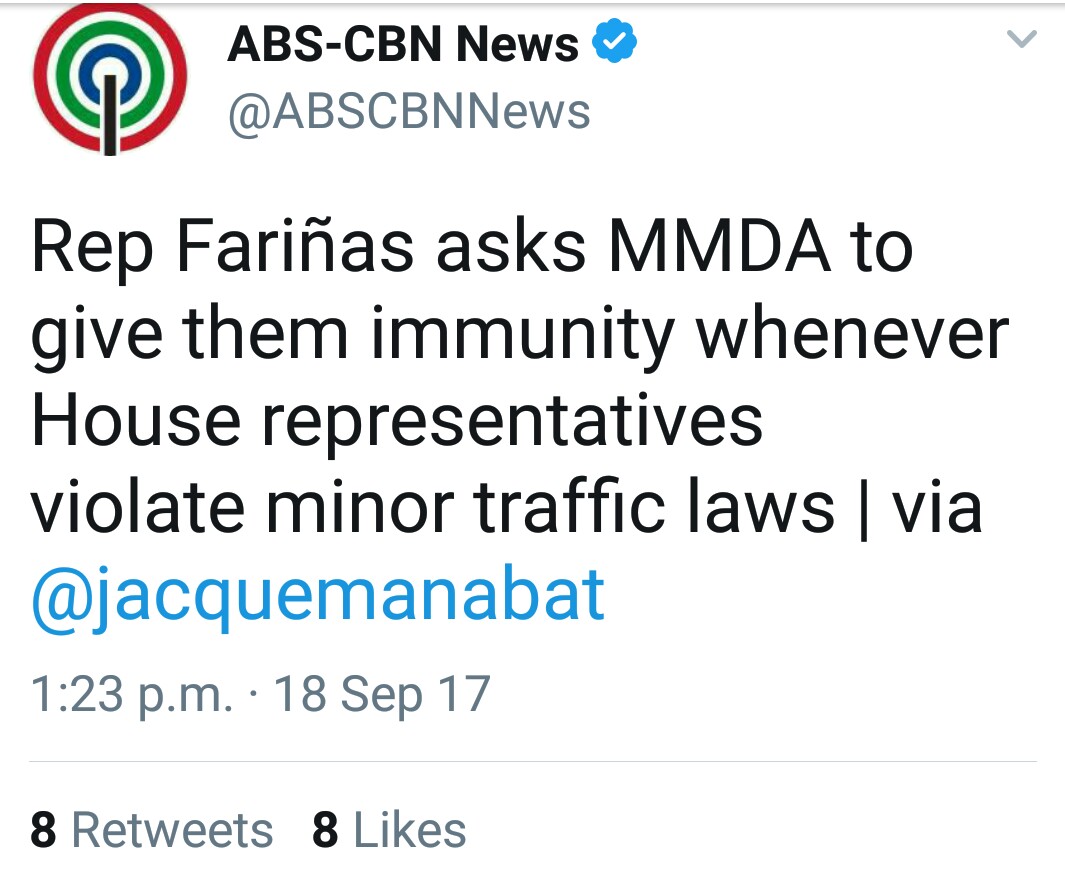
Task: View the Likes label list
Action: coord(410,830)
